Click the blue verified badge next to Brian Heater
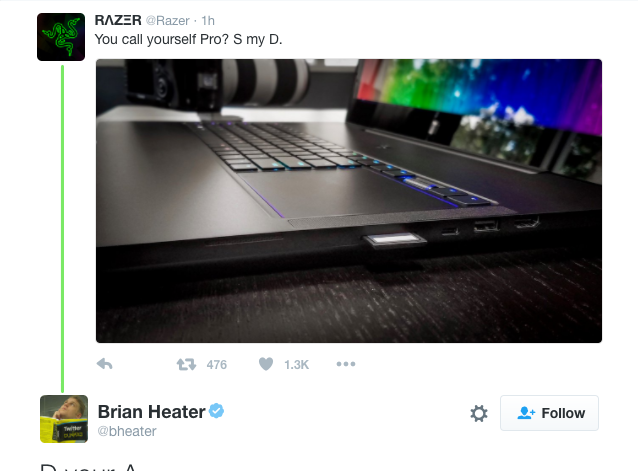Viewport: 638px width, 471px height. coord(216,411)
